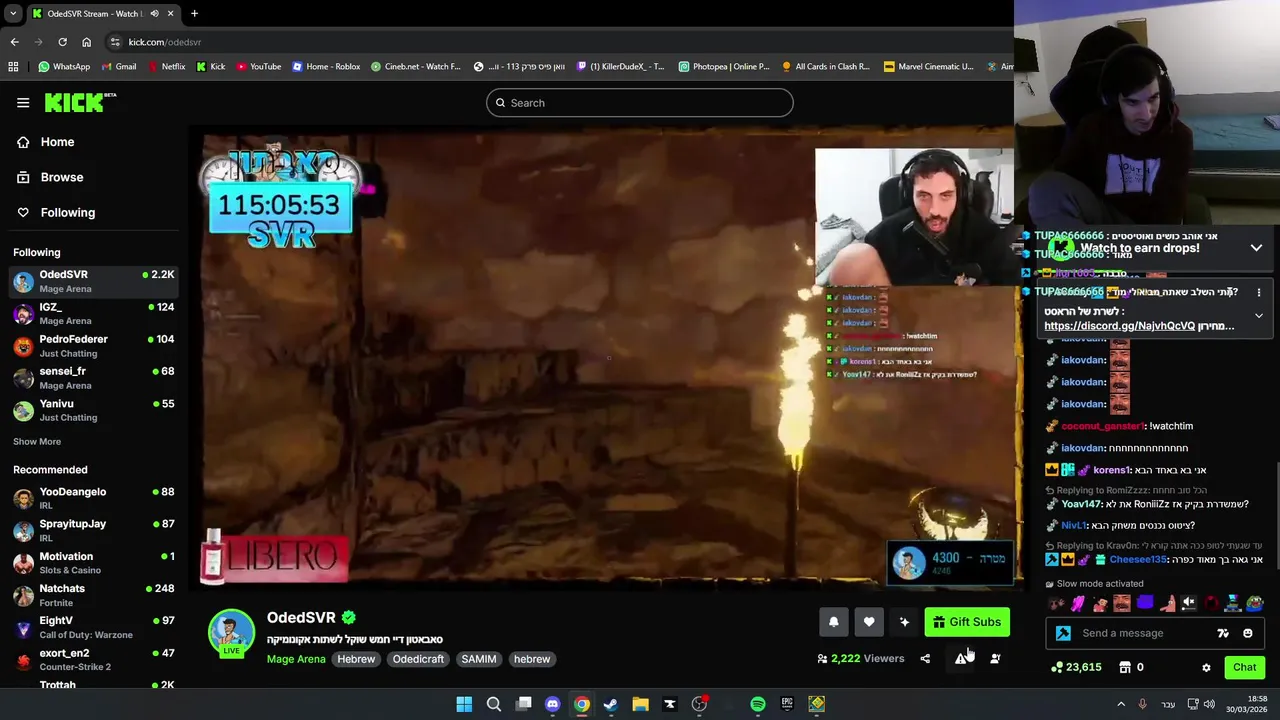Open the tab search dropdown
The height and width of the screenshot is (720, 1280).
12,14
